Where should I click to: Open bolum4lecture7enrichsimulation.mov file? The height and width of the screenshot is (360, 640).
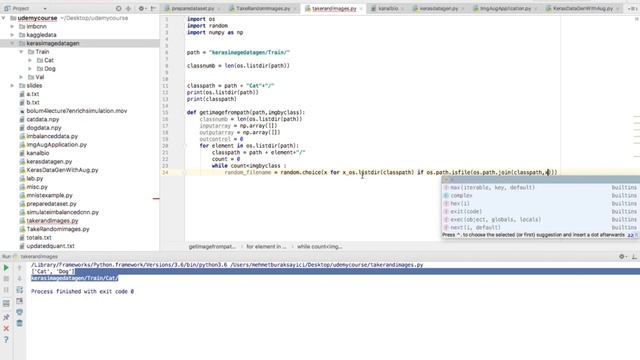(77, 111)
